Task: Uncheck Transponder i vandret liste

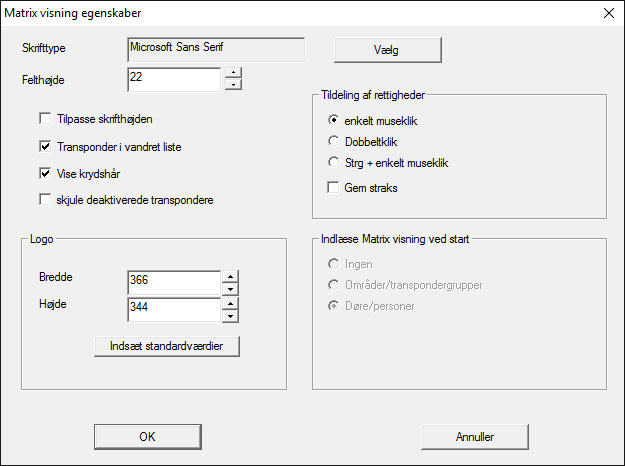Action: coord(45,146)
